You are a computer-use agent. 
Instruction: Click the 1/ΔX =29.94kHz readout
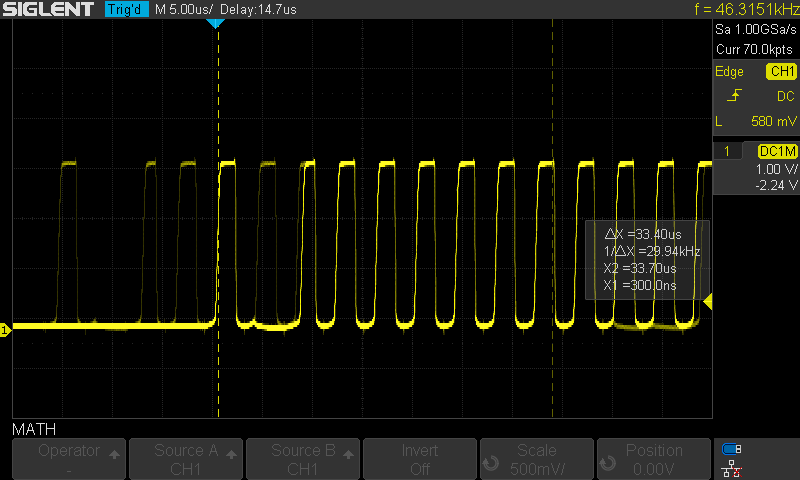point(652,251)
